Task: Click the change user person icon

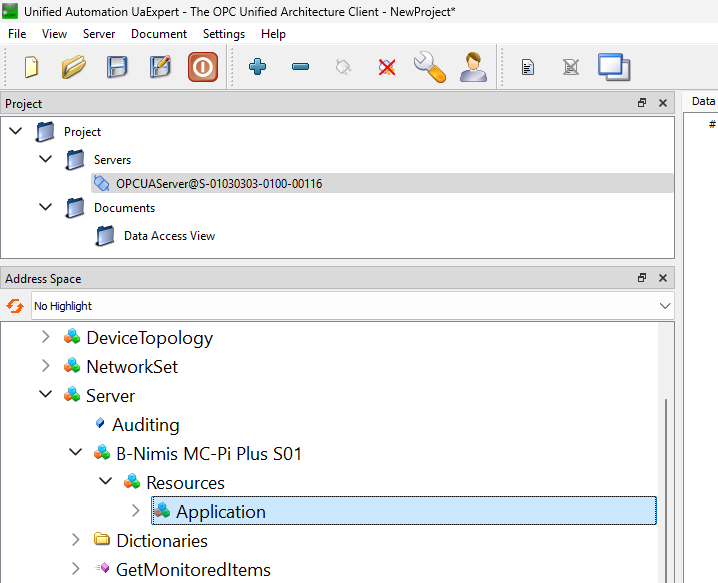Action: pos(473,67)
